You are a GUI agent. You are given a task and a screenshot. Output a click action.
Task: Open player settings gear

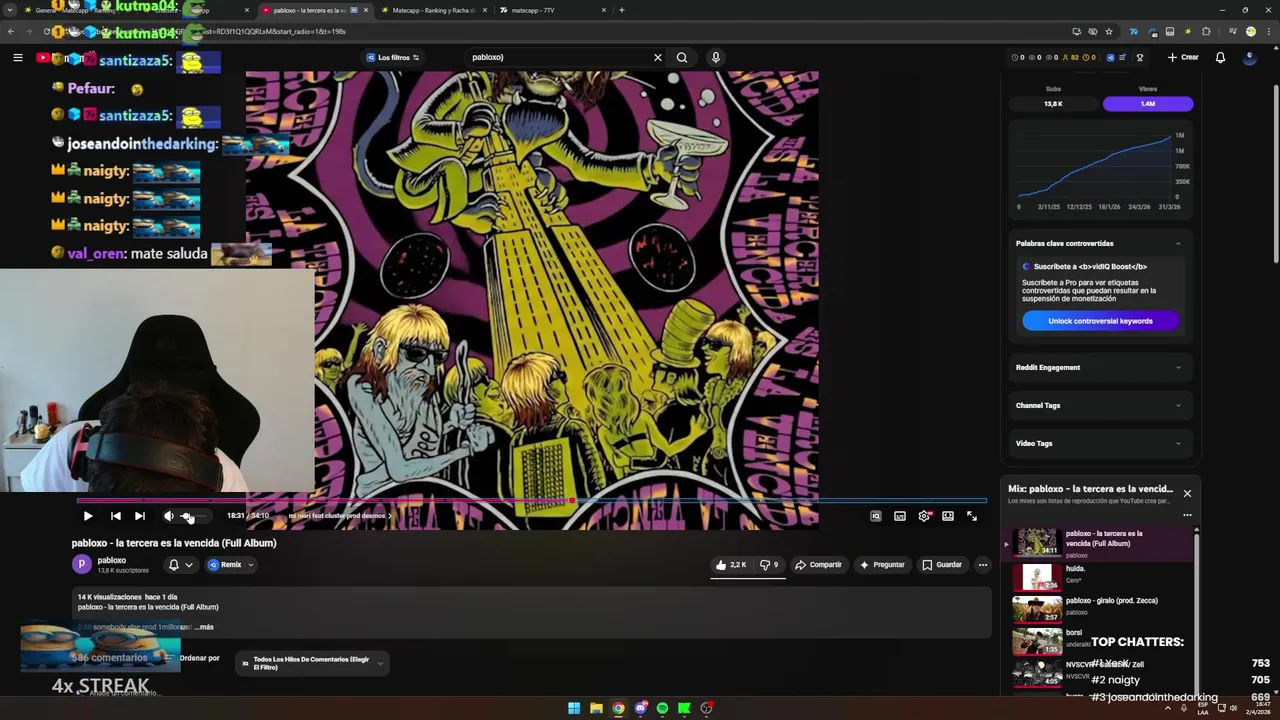[x=924, y=516]
